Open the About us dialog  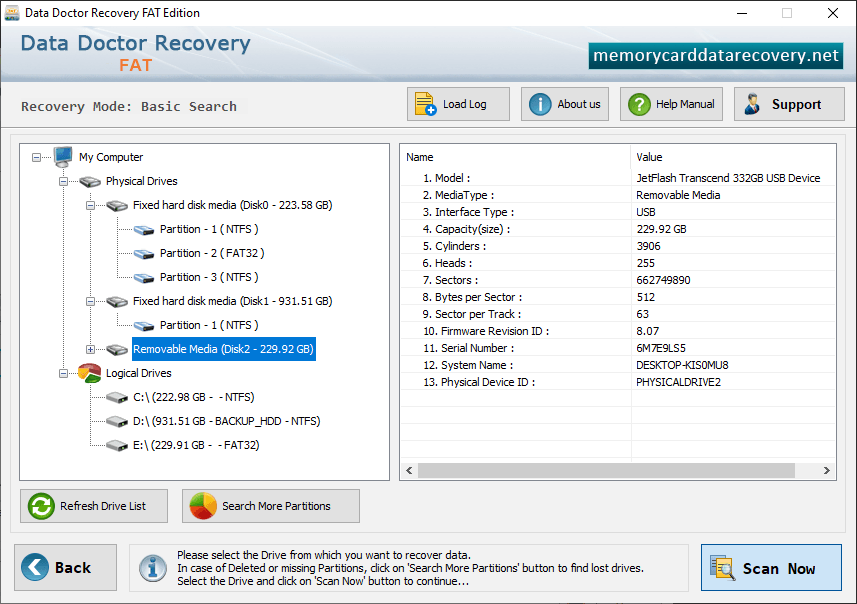click(x=565, y=104)
